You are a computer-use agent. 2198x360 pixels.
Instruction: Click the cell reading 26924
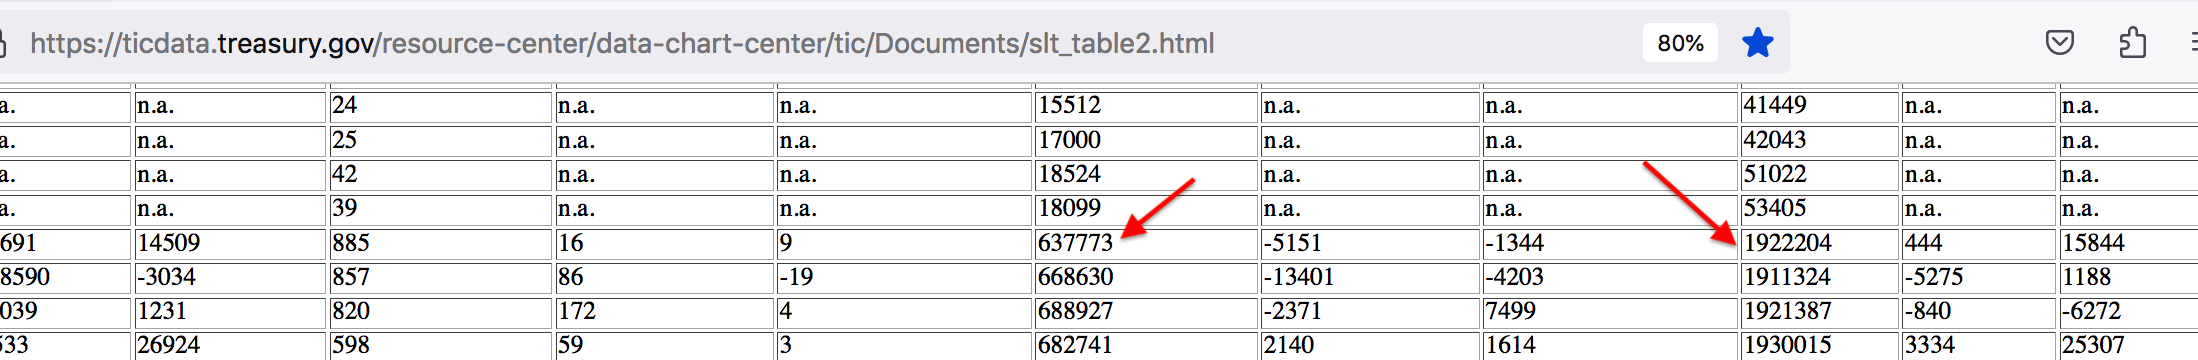pyautogui.click(x=231, y=345)
